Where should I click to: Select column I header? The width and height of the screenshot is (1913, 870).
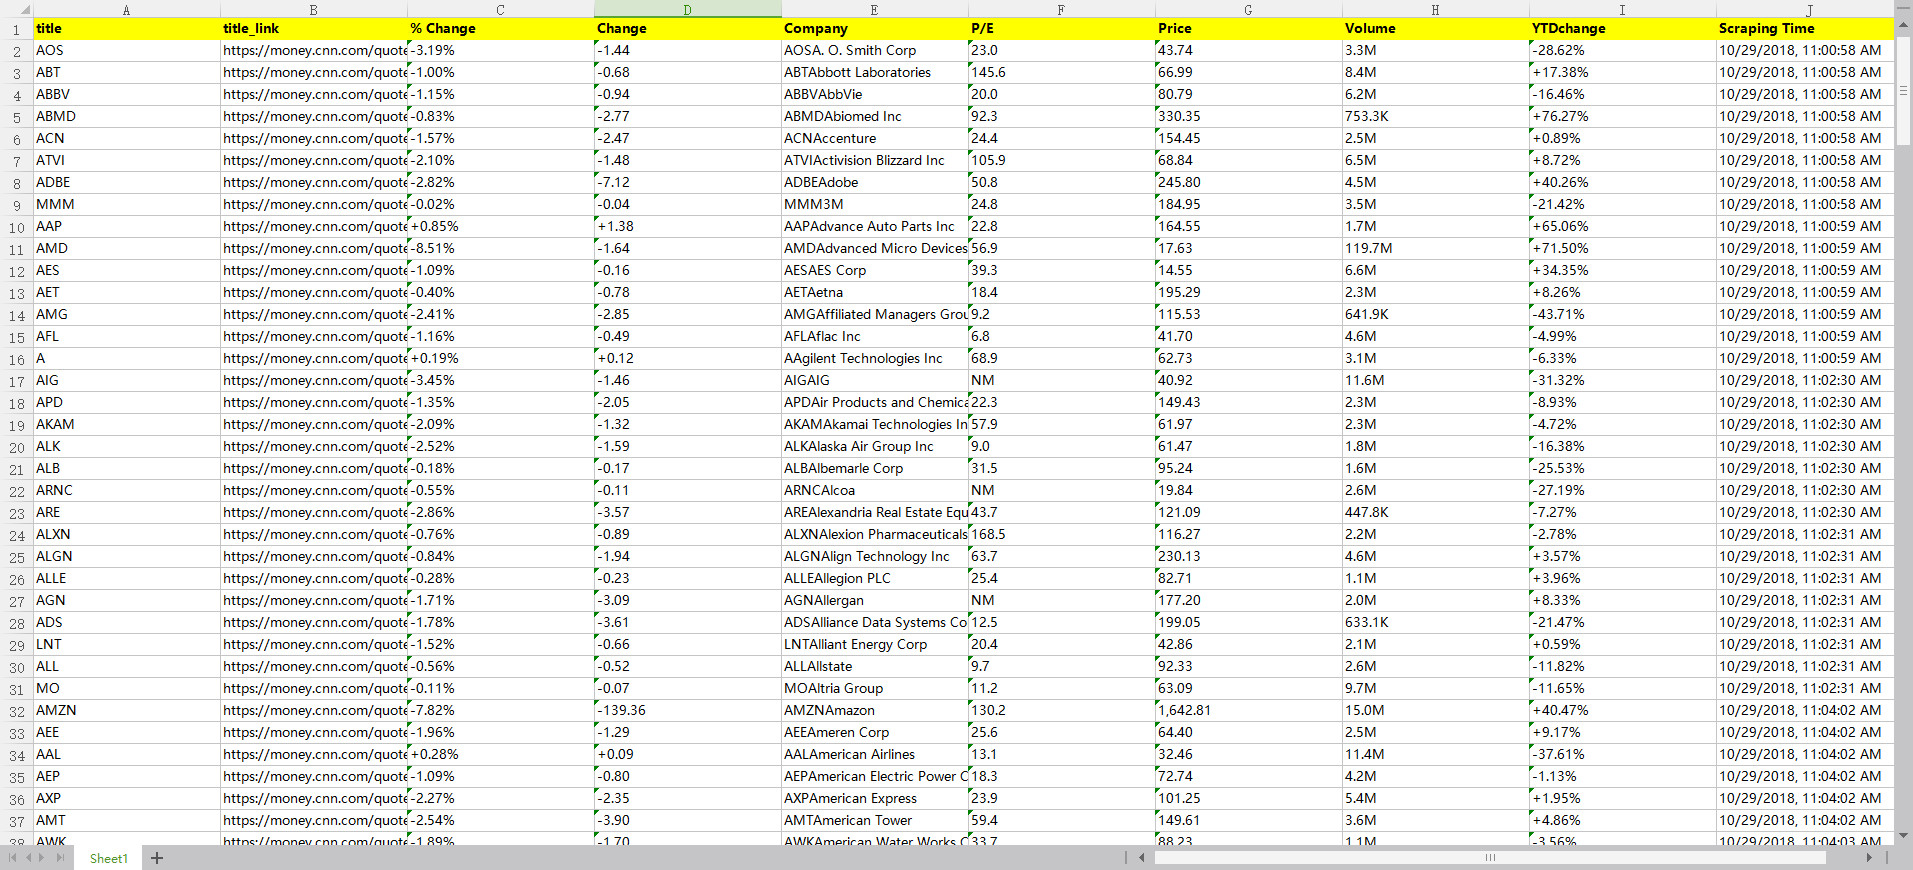tap(1622, 9)
